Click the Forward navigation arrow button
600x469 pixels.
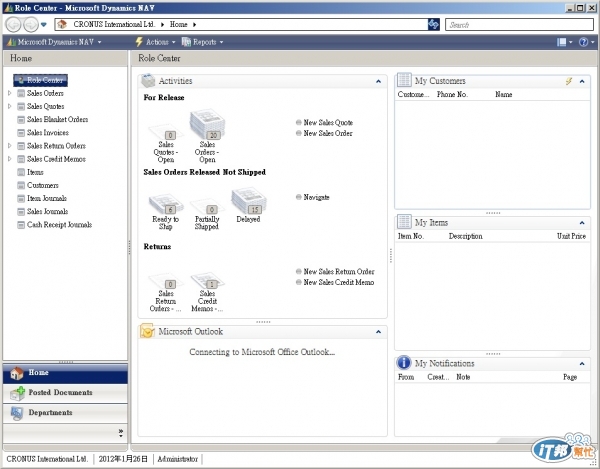click(30, 24)
